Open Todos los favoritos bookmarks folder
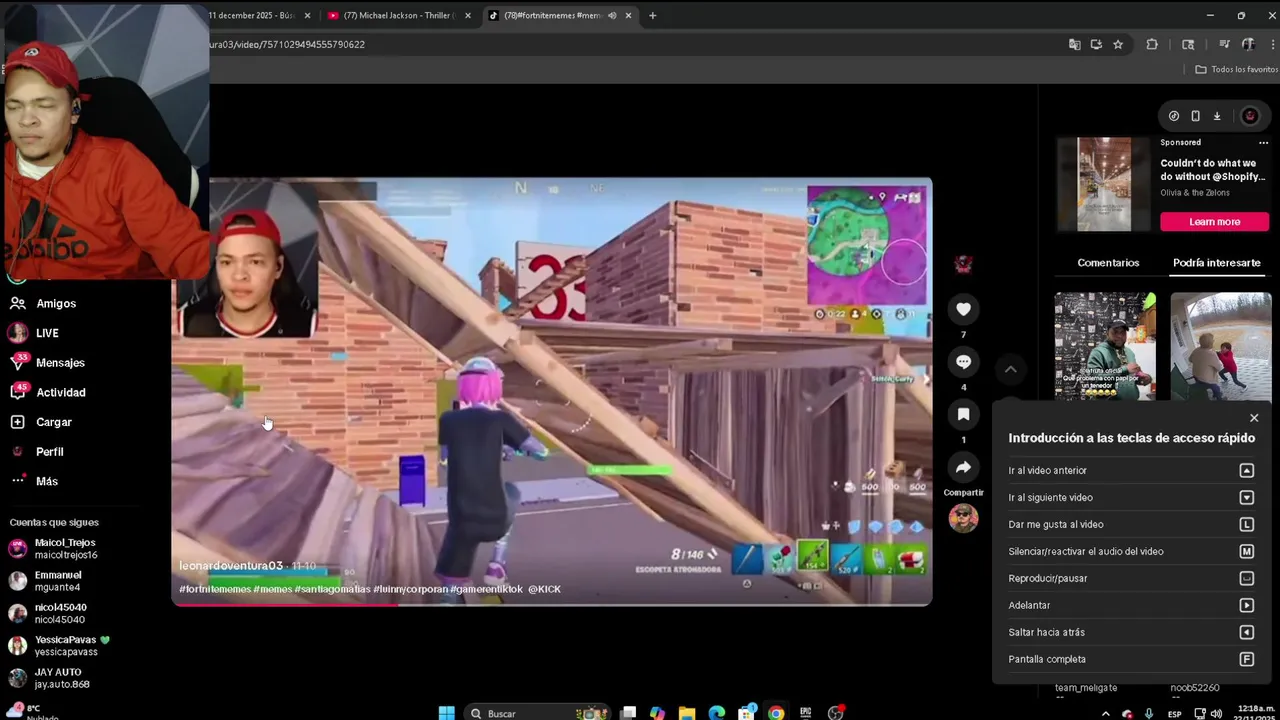 click(x=1237, y=69)
